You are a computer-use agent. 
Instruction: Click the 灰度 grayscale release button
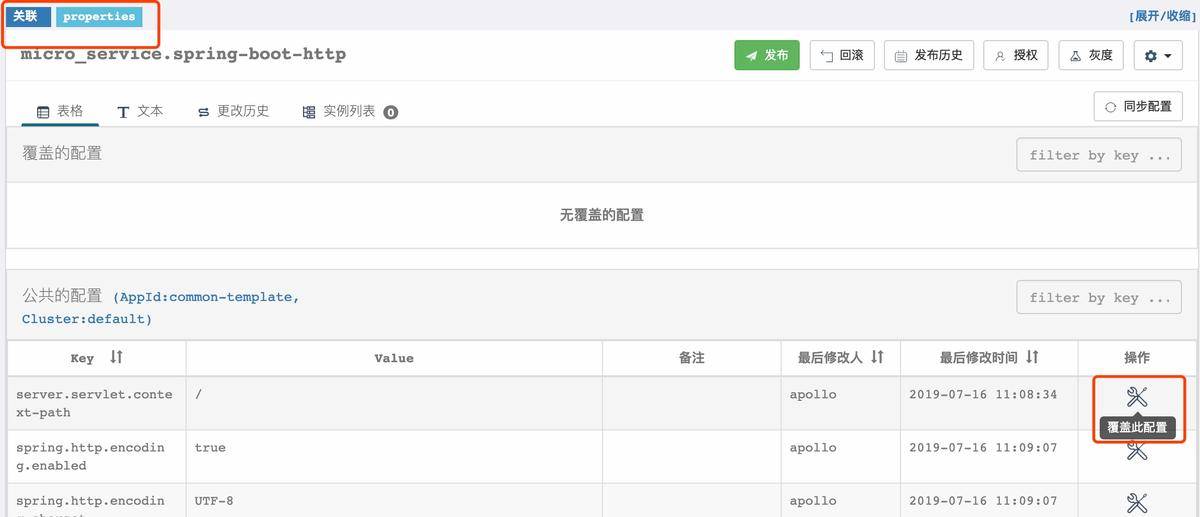(x=1091, y=55)
